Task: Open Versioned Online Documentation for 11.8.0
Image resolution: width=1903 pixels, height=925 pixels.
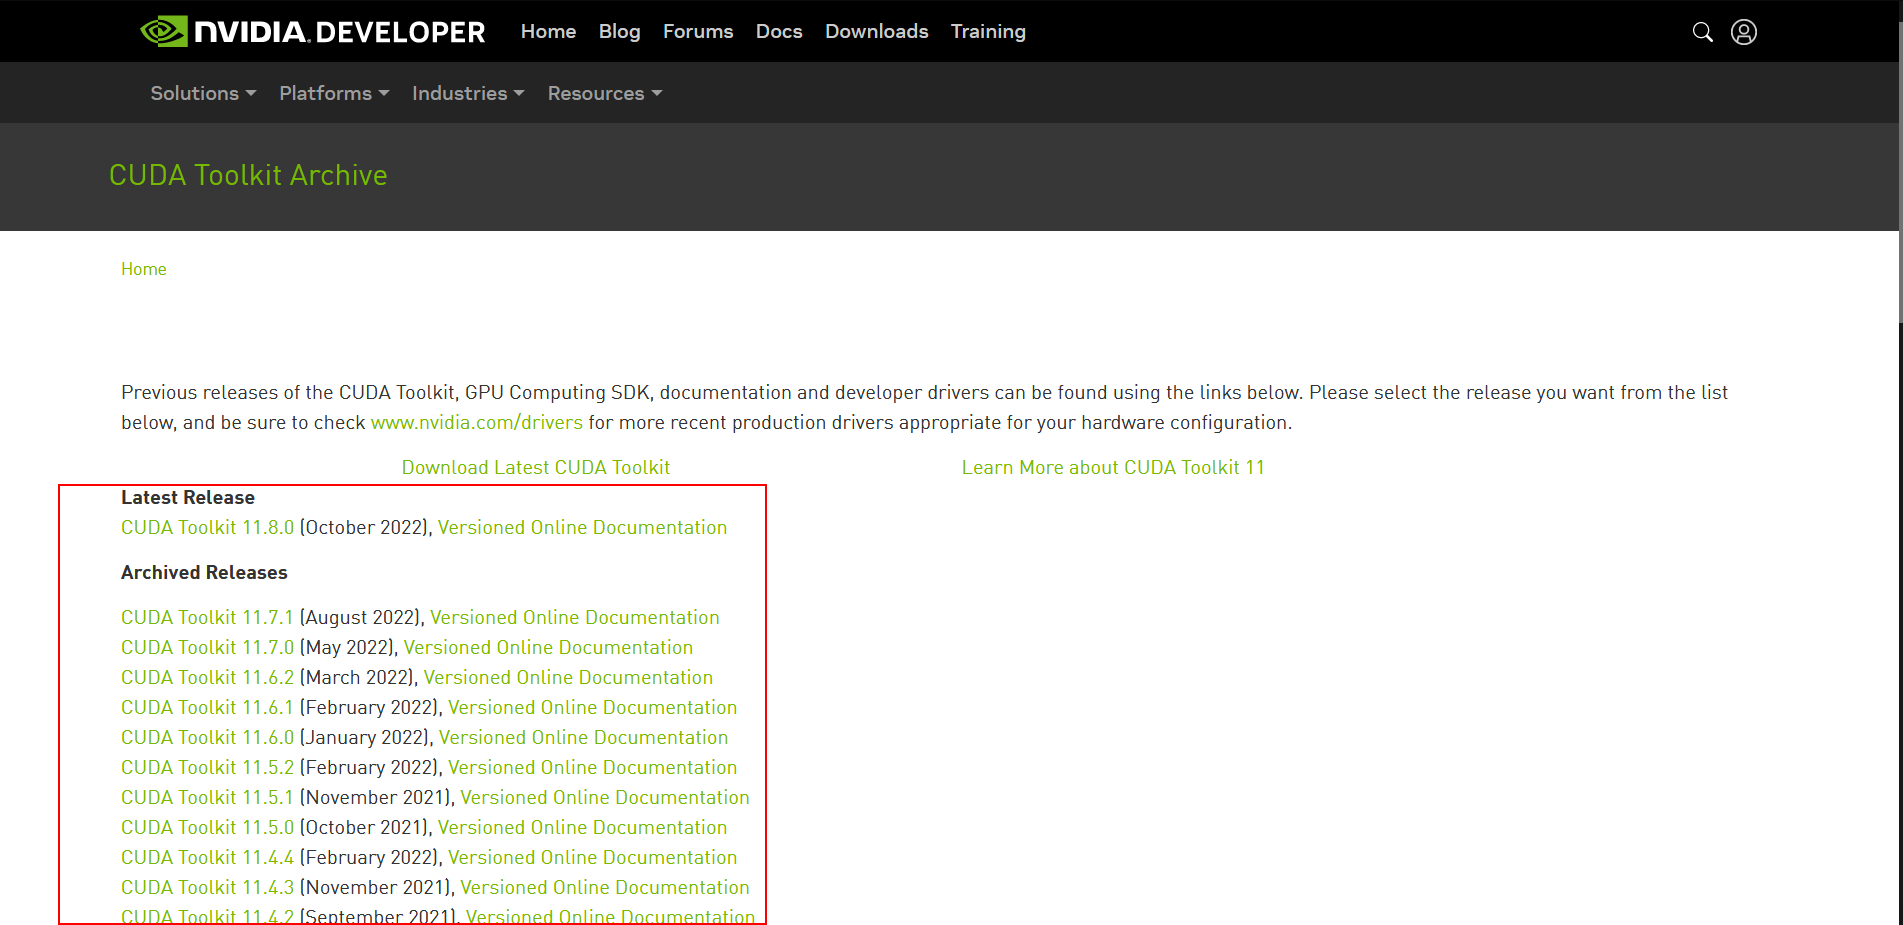Action: coord(582,527)
